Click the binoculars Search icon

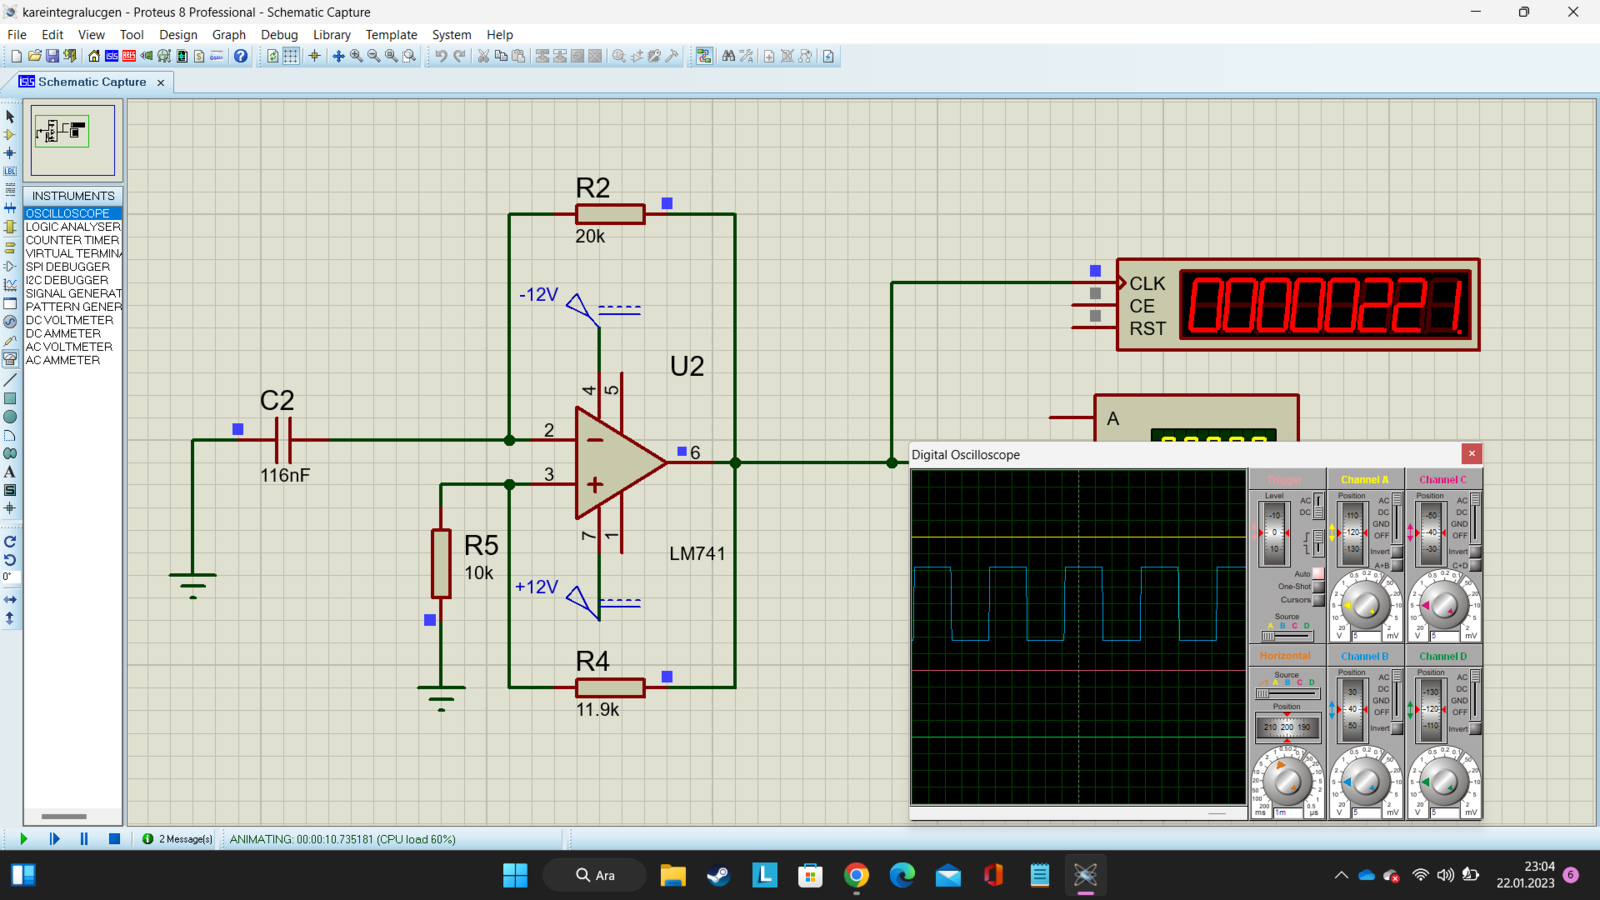(728, 56)
